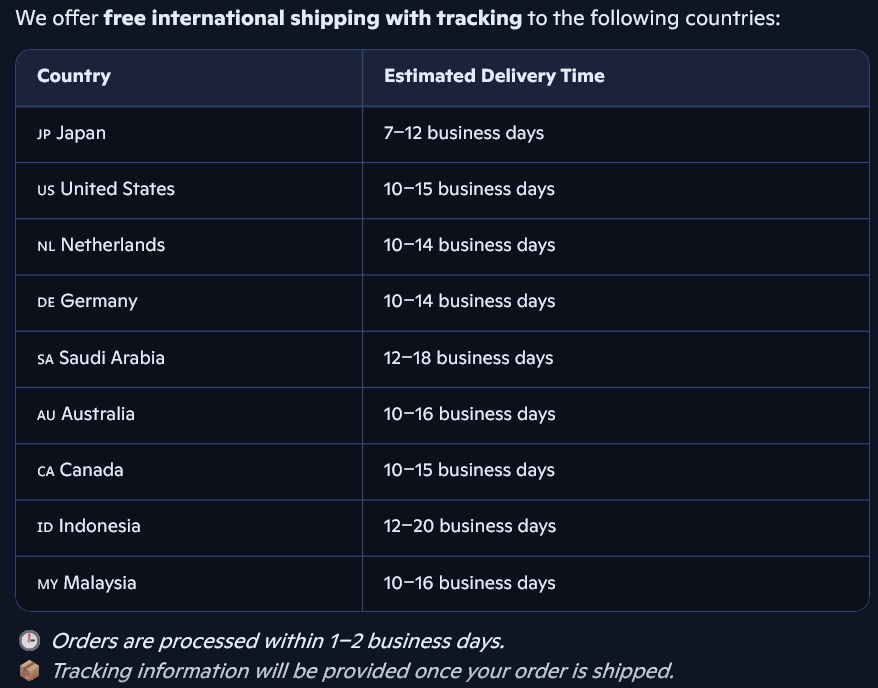Viewport: 878px width, 688px height.
Task: Click the US flag code icon
Action: point(46,191)
